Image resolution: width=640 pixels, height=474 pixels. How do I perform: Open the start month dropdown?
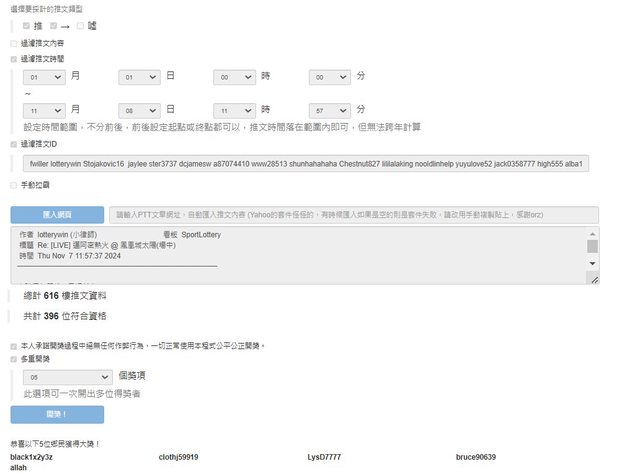coord(44,76)
